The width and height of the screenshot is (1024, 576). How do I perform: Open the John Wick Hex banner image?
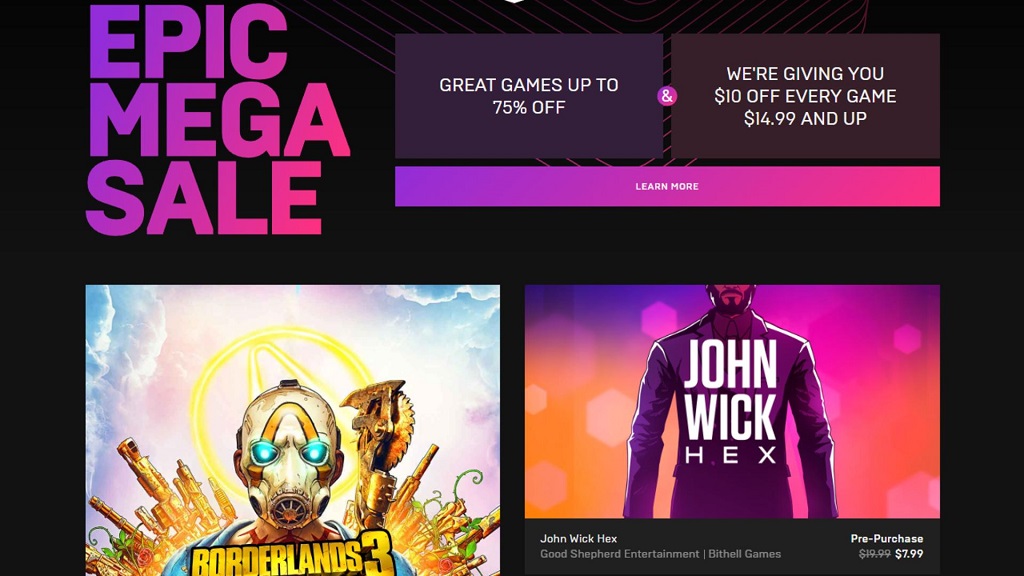732,401
